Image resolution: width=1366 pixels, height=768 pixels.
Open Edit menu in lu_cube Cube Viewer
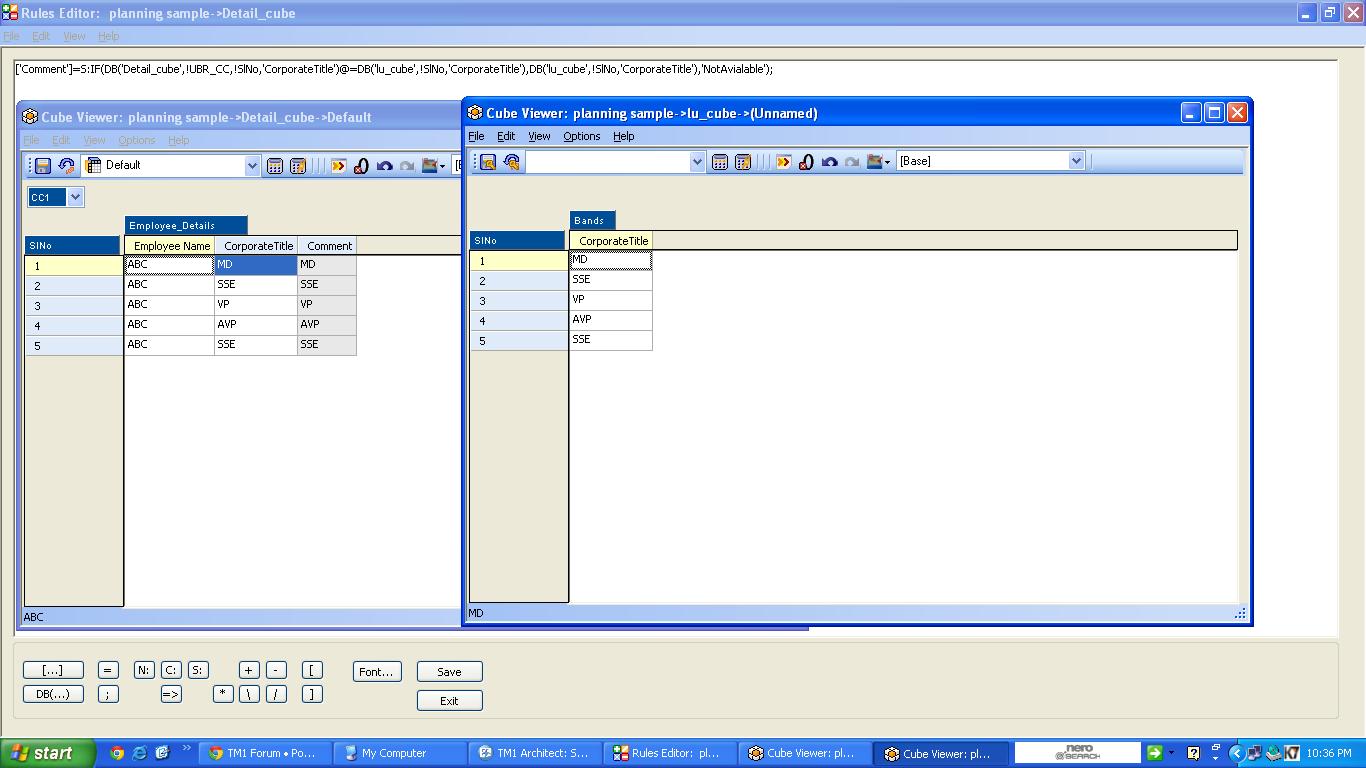[506, 136]
